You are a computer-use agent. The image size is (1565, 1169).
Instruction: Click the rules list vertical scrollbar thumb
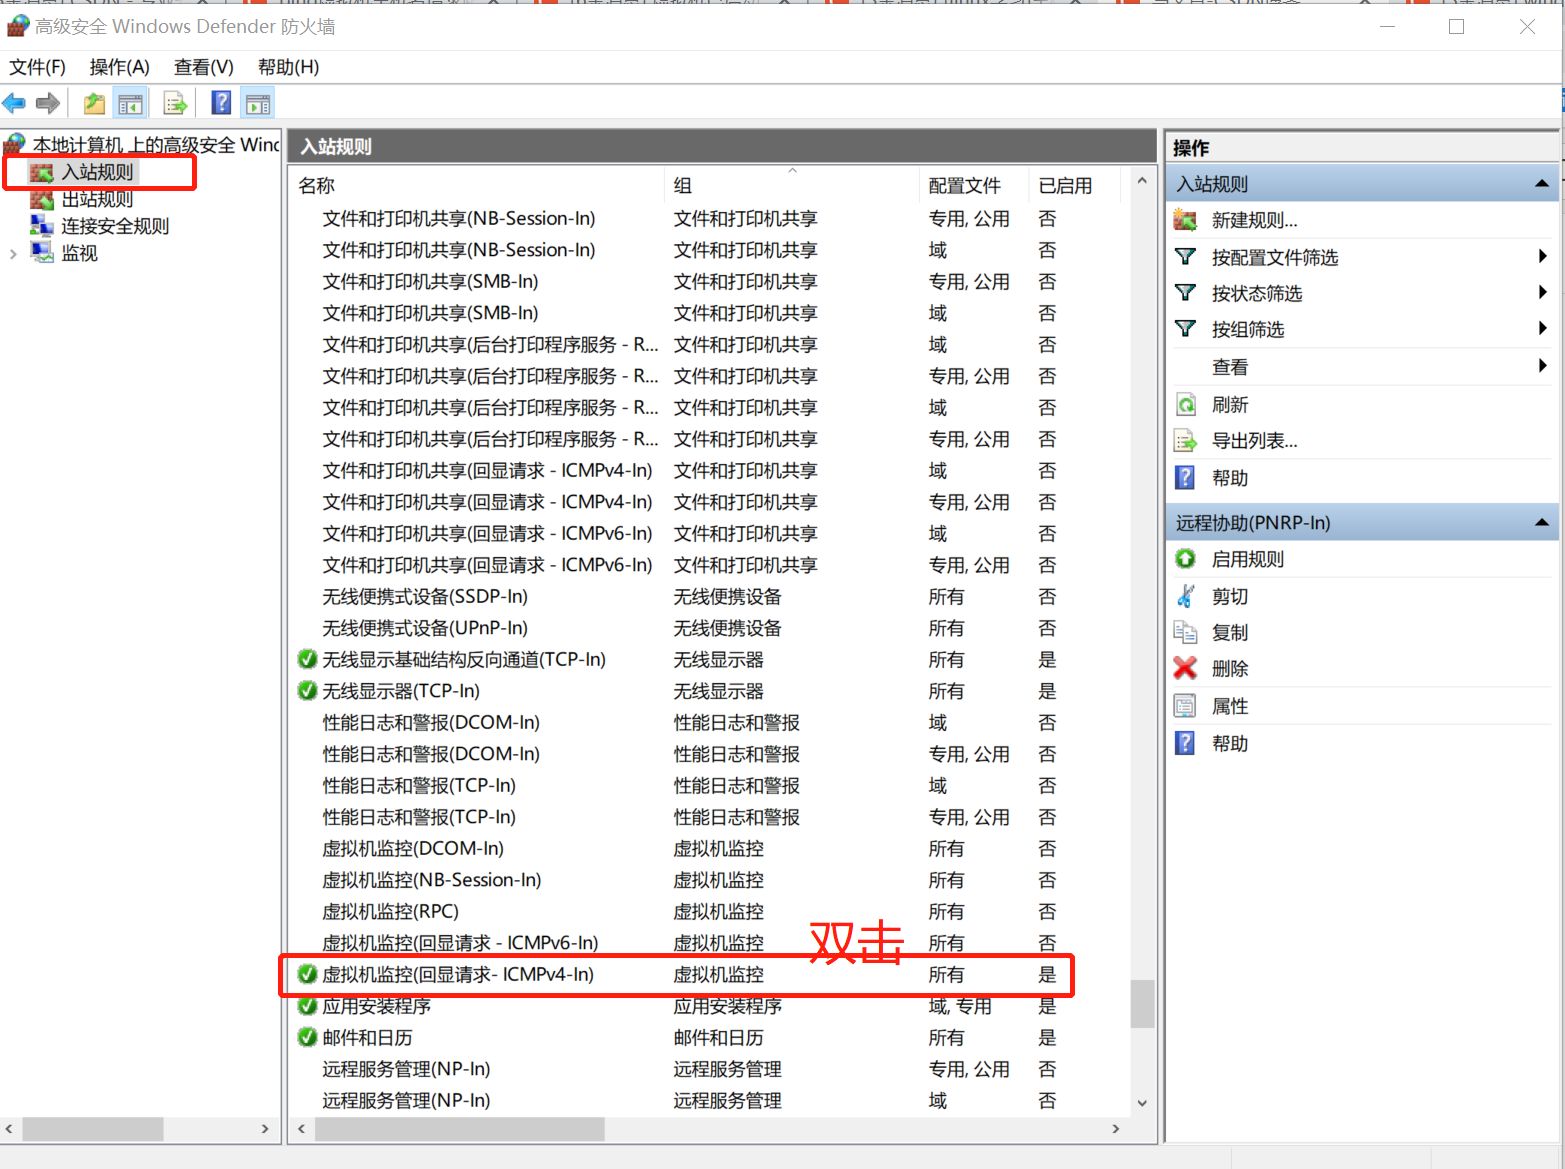coord(1142,1003)
